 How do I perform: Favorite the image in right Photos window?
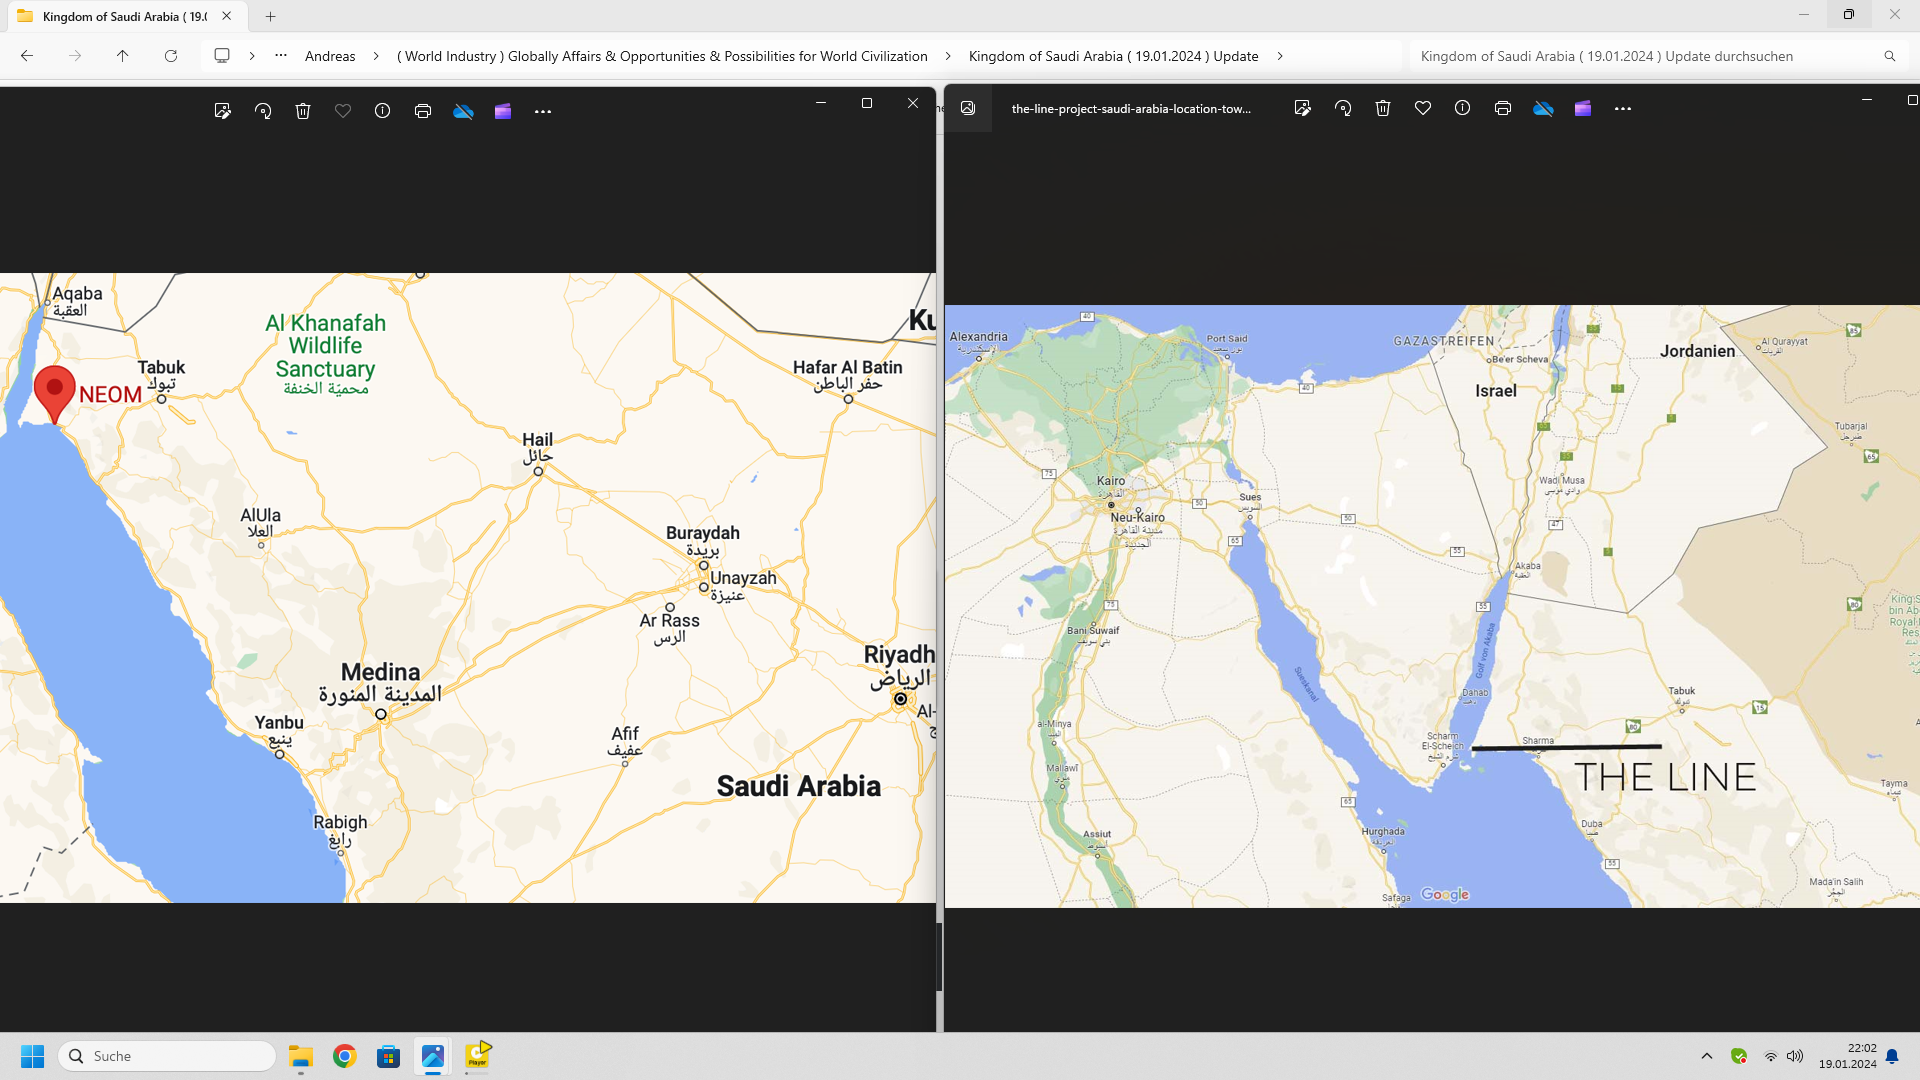1423,108
